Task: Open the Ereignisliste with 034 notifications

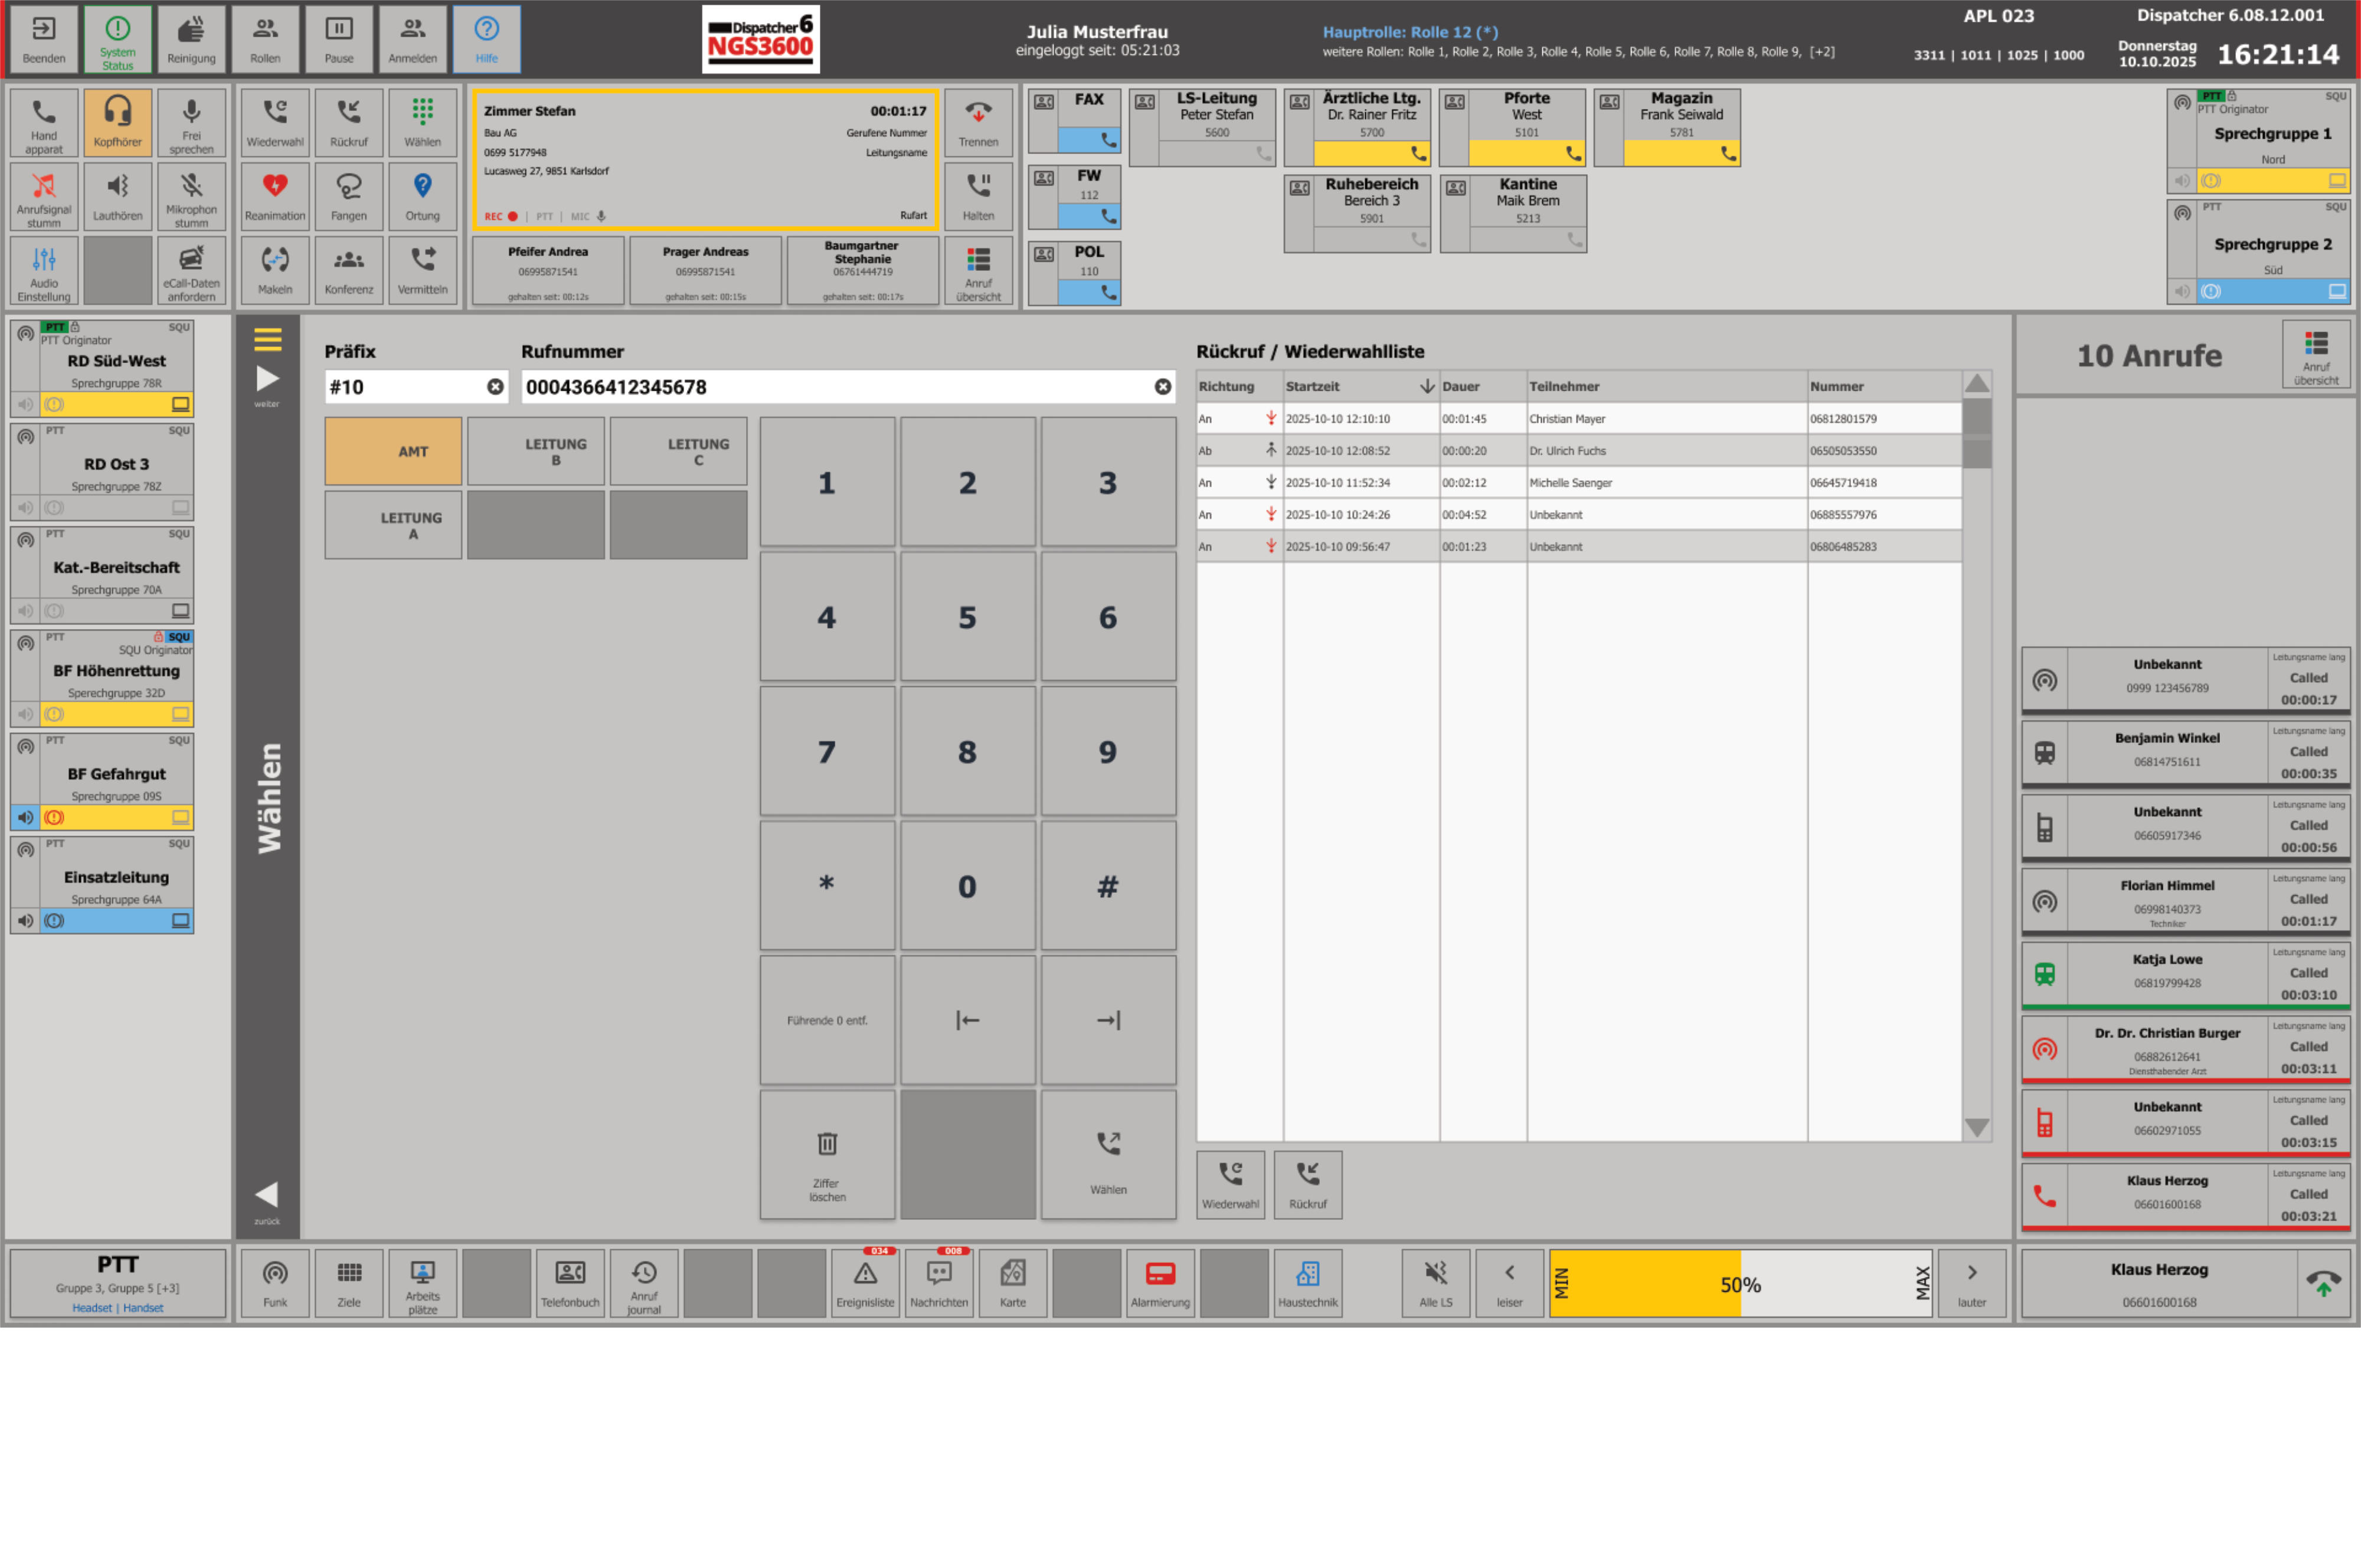Action: 865,1283
